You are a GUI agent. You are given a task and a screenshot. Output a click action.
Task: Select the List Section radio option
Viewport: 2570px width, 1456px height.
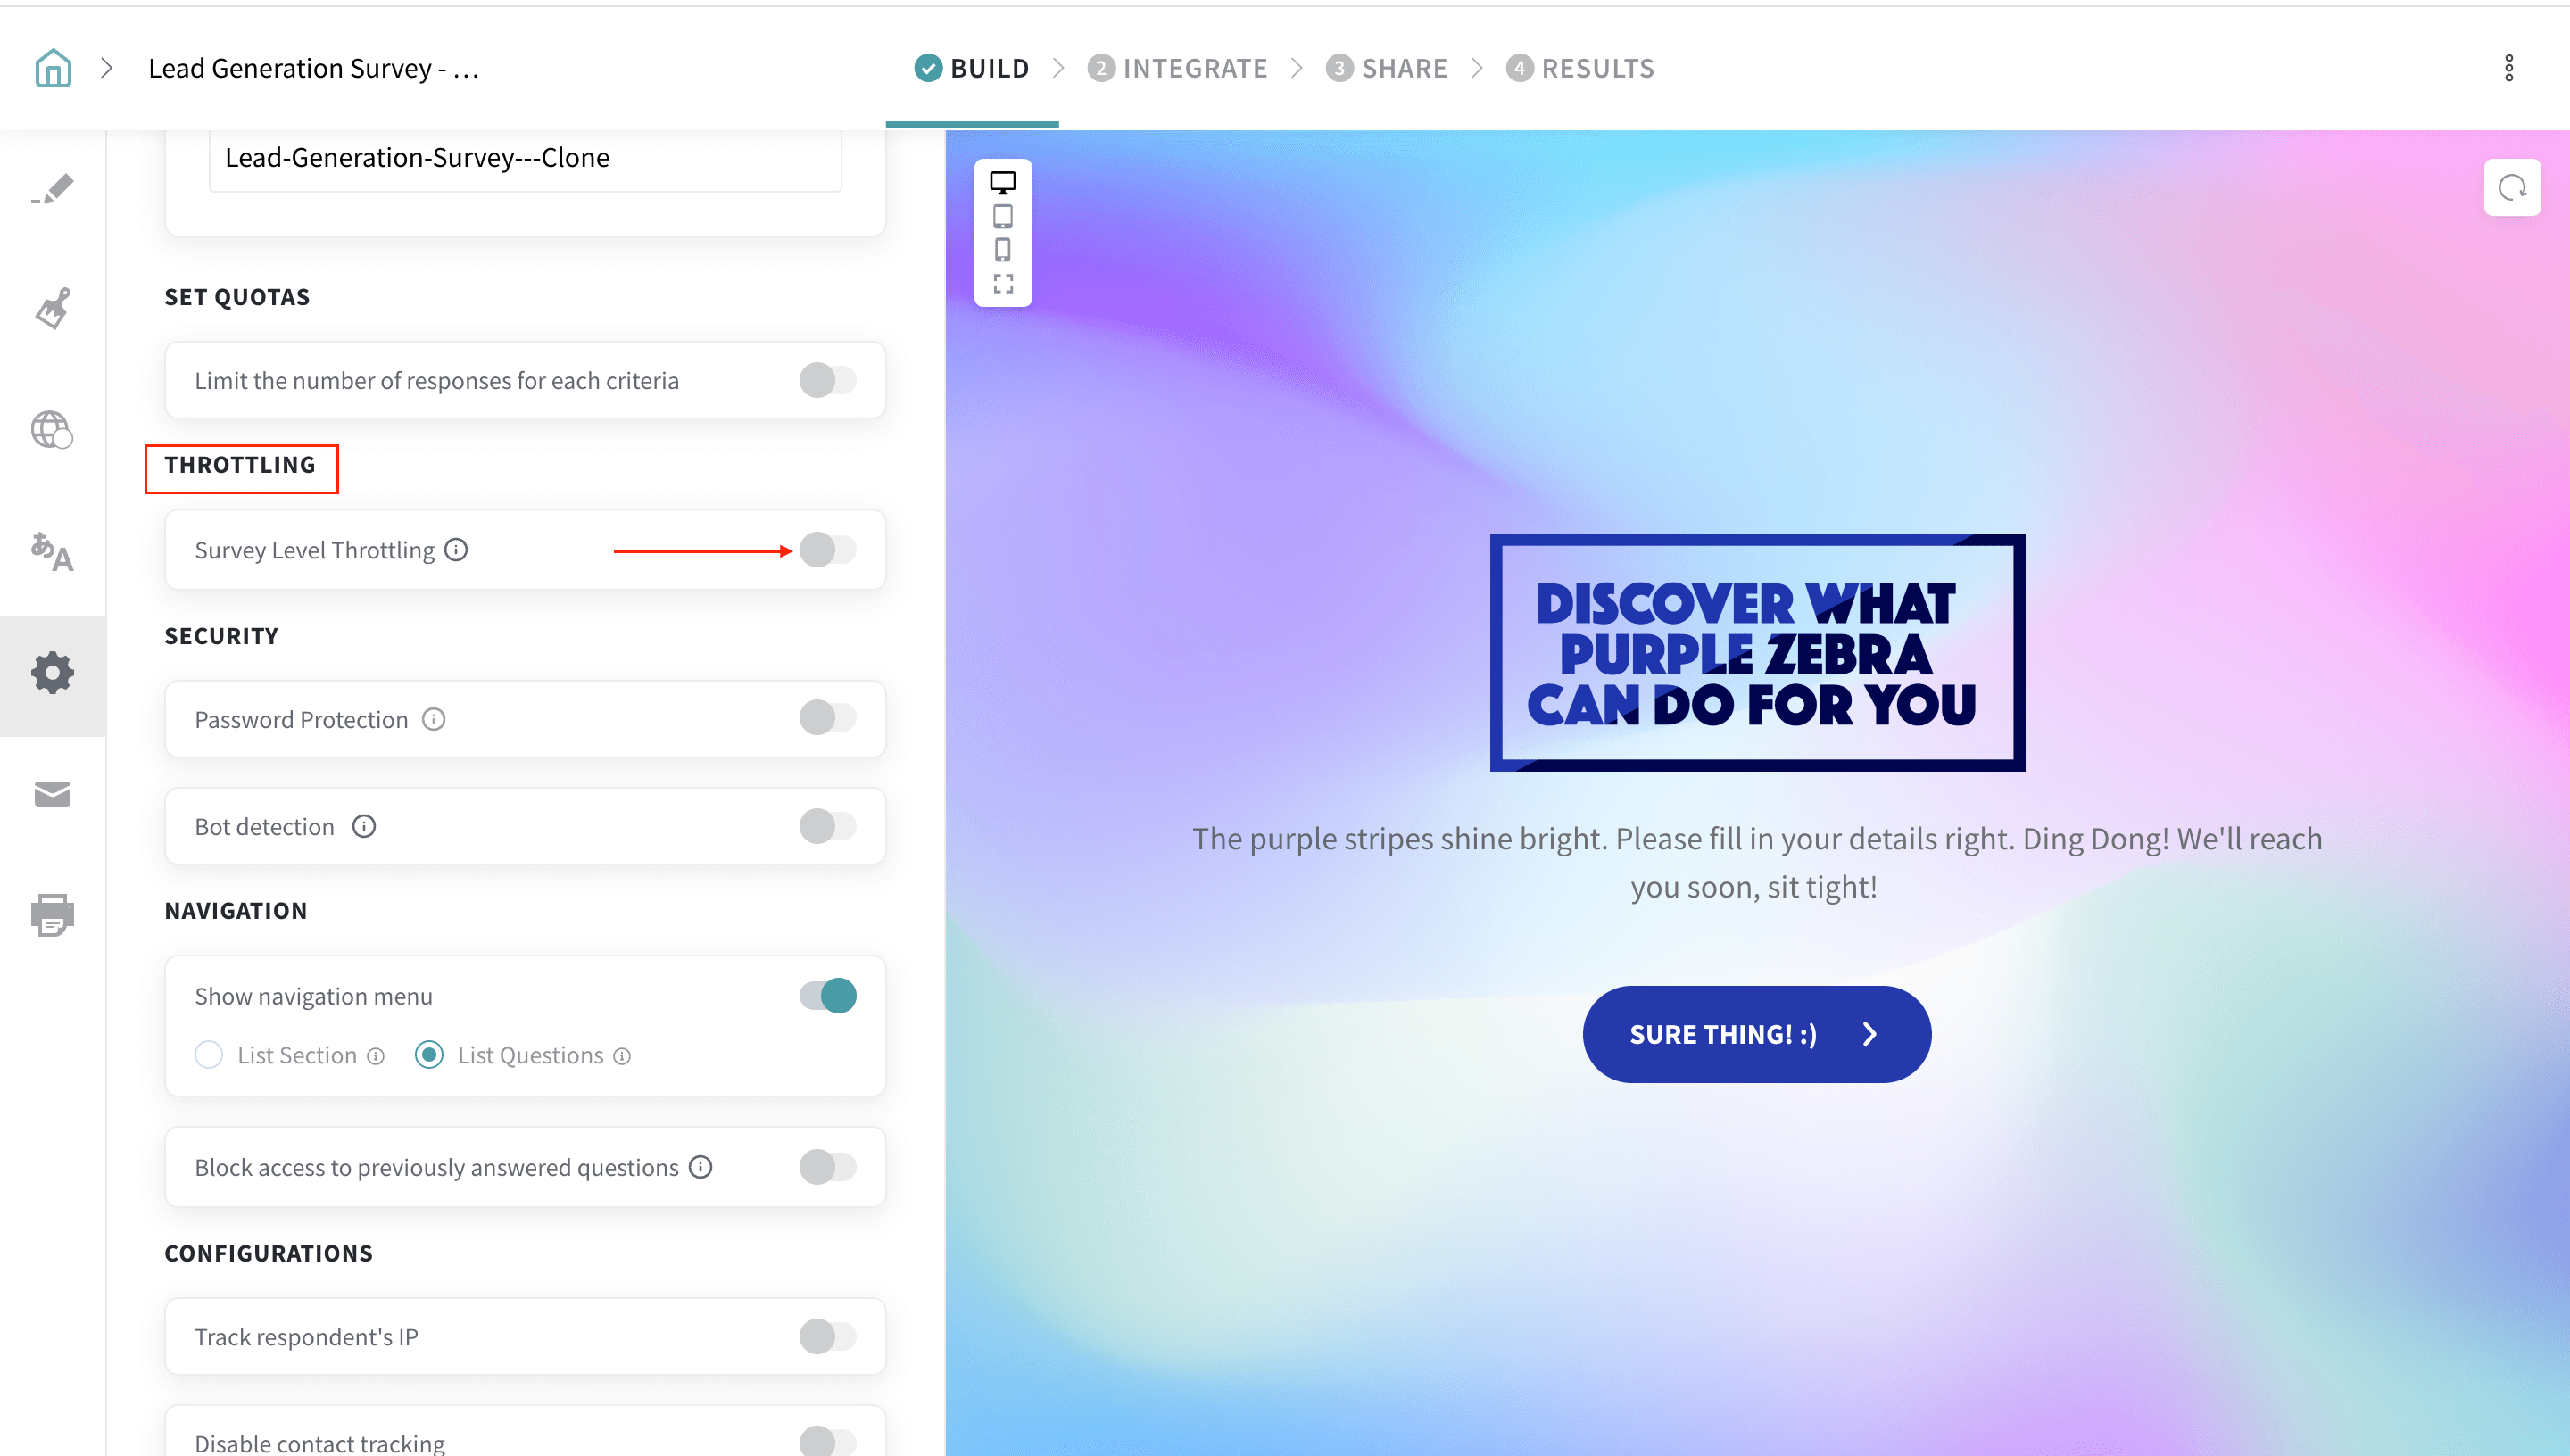209,1055
